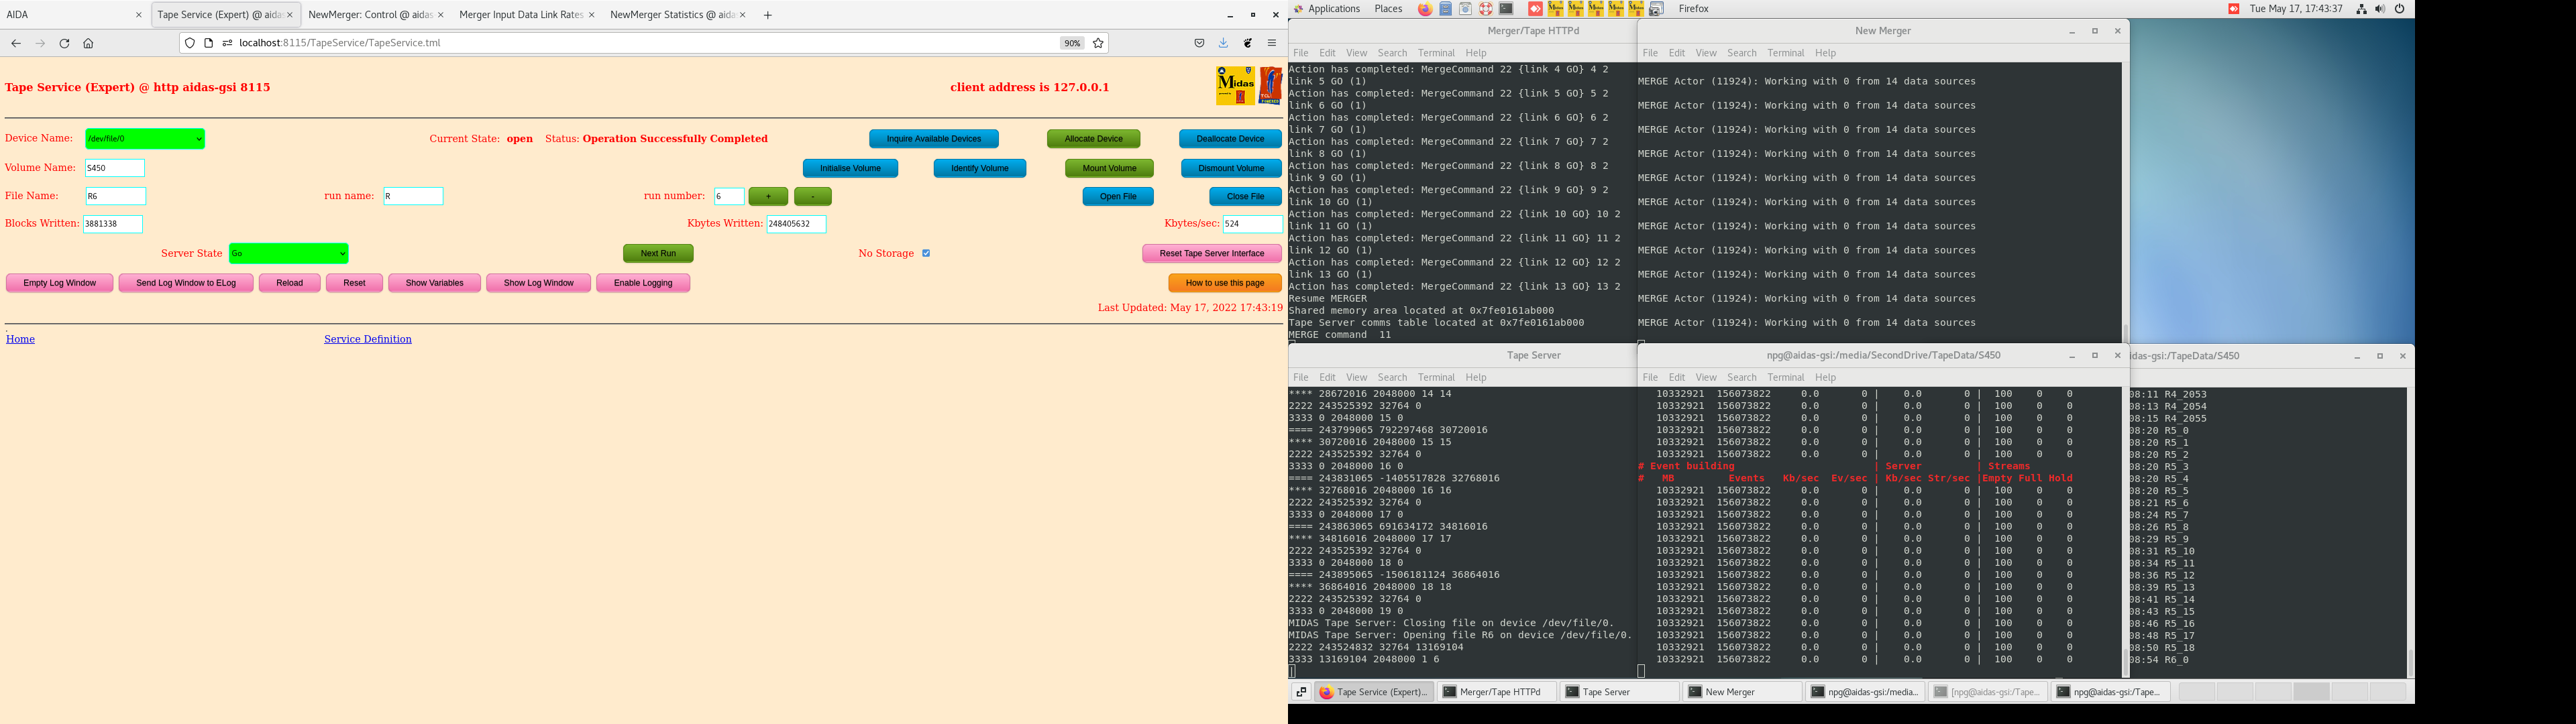
Task: Open the Applications menu
Action: pos(1333,9)
